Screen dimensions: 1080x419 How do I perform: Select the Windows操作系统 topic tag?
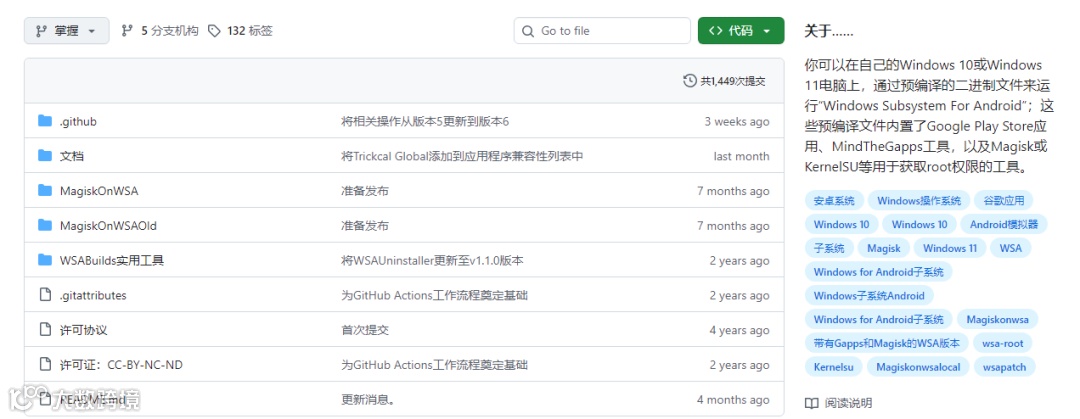[x=919, y=201]
